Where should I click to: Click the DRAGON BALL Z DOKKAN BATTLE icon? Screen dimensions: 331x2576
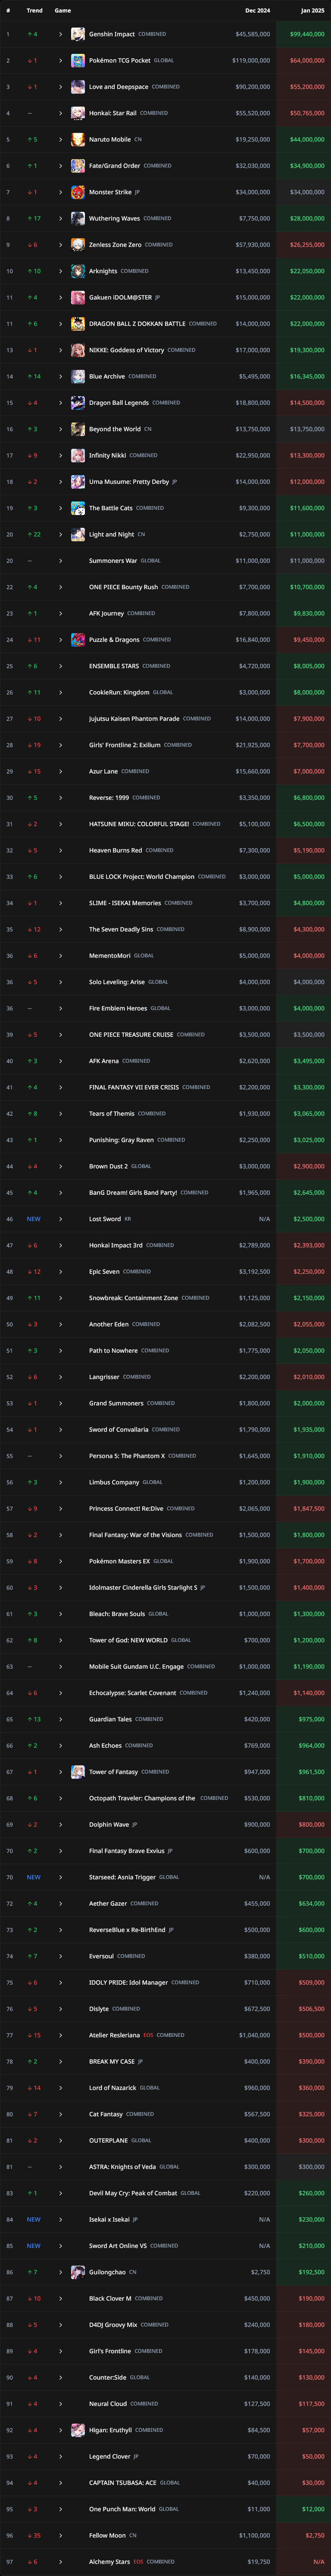pos(78,324)
